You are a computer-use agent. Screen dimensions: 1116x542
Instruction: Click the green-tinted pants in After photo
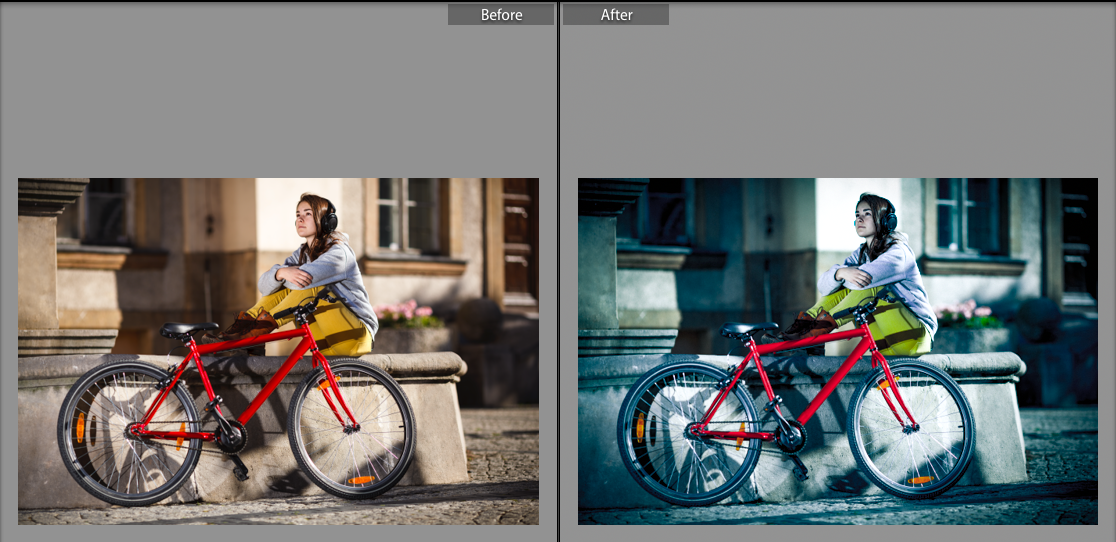coord(900,328)
